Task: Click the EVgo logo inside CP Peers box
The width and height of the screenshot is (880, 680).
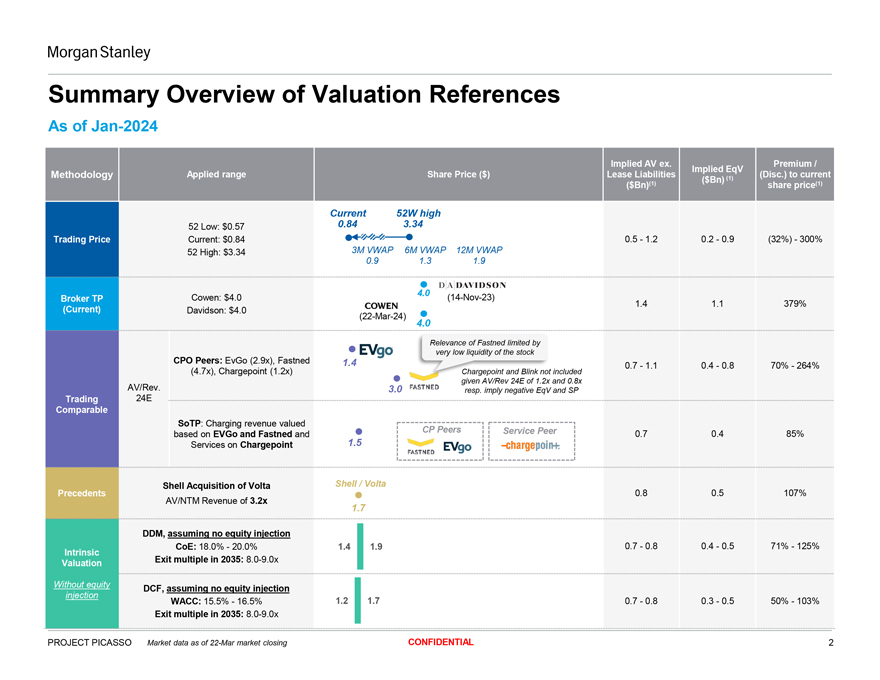Action: coord(457,446)
